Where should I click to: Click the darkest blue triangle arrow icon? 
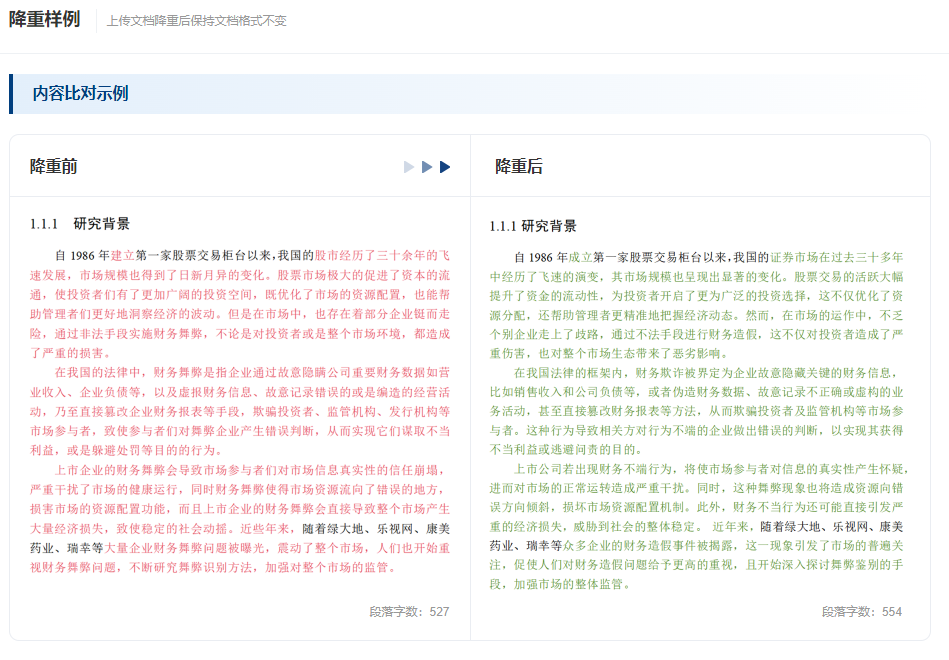pyautogui.click(x=445, y=167)
